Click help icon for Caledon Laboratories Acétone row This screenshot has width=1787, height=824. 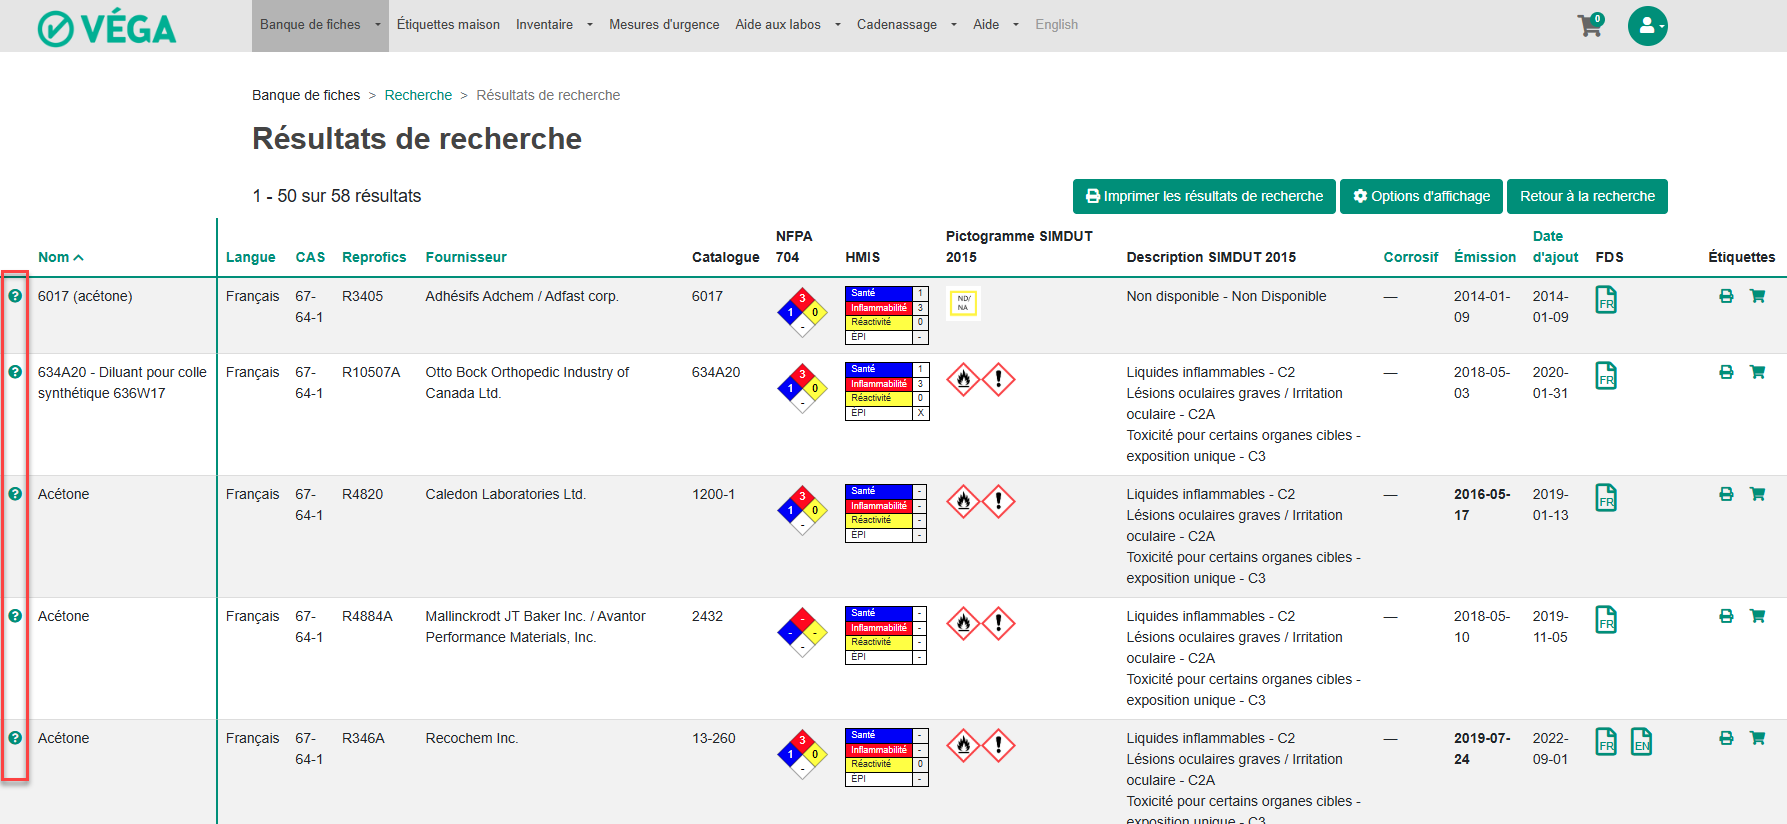[15, 494]
